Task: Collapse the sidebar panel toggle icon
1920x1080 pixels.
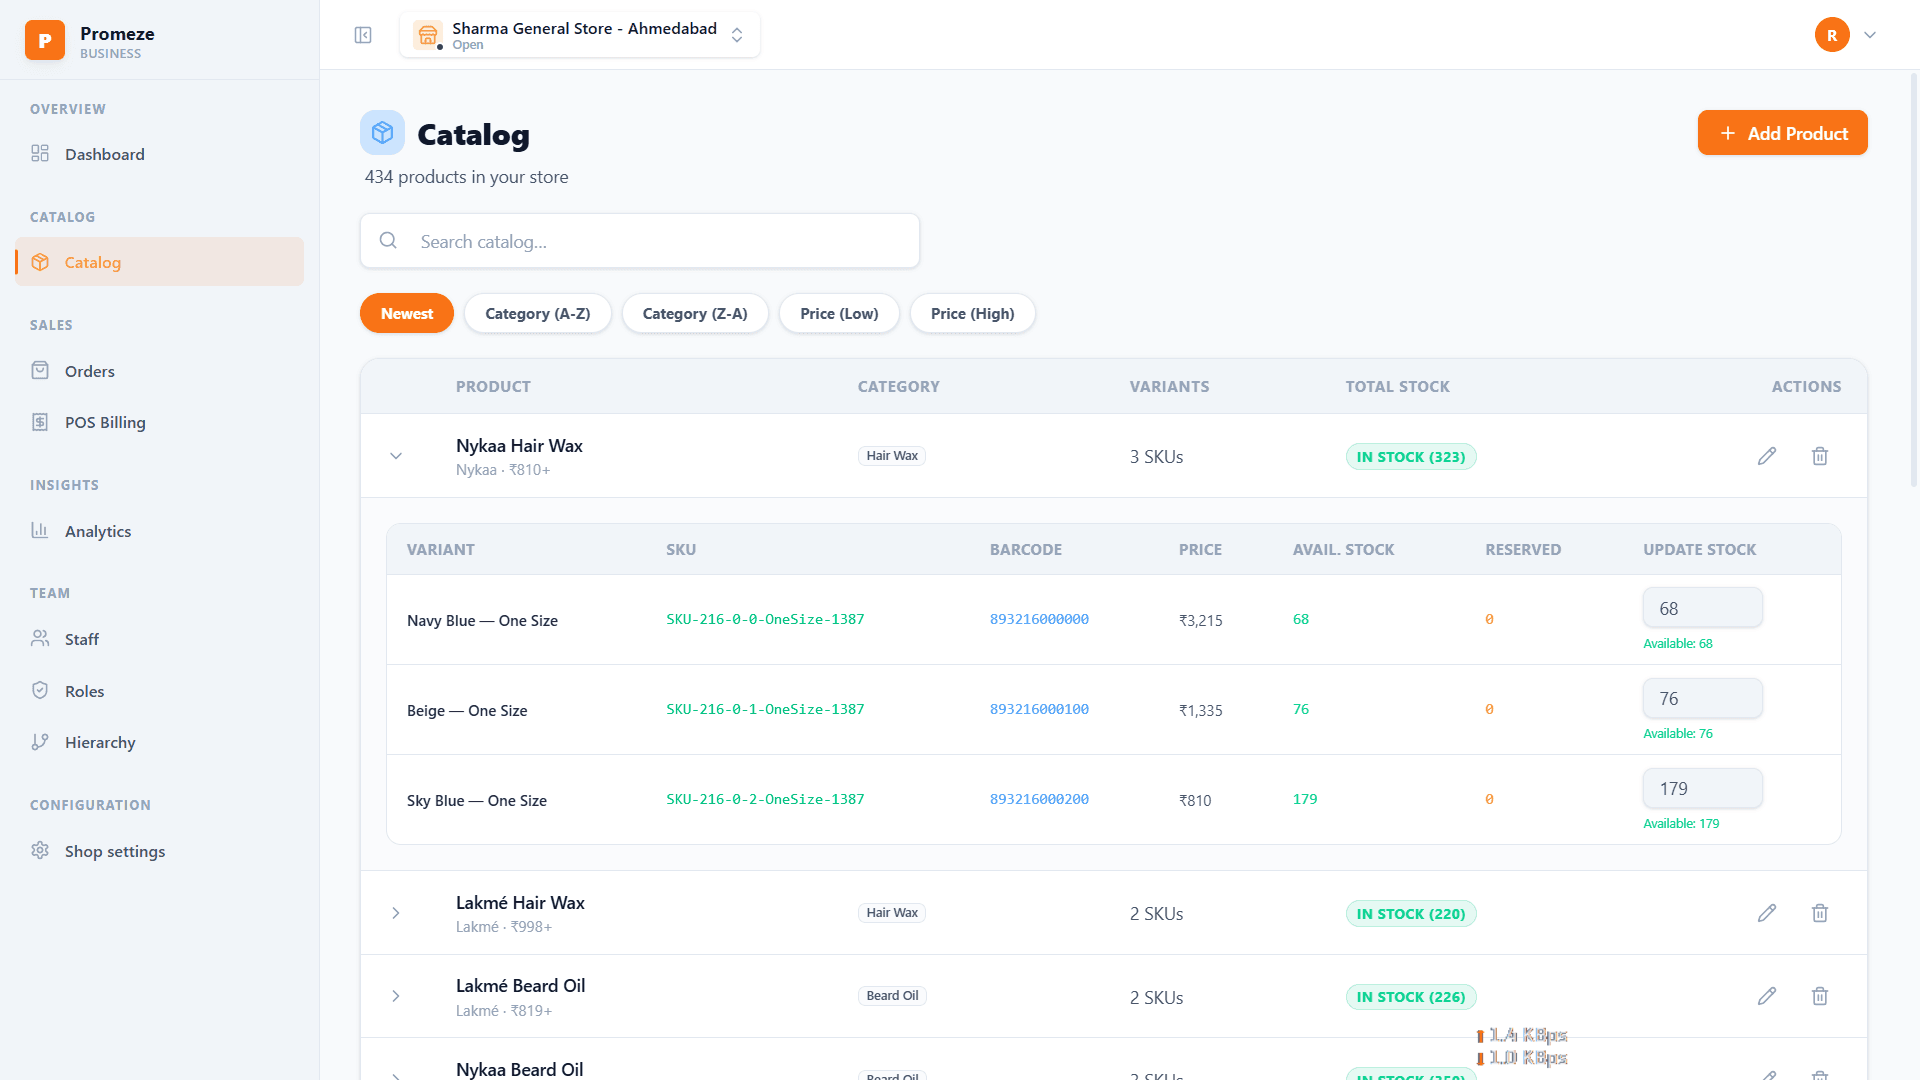Action: pos(363,35)
